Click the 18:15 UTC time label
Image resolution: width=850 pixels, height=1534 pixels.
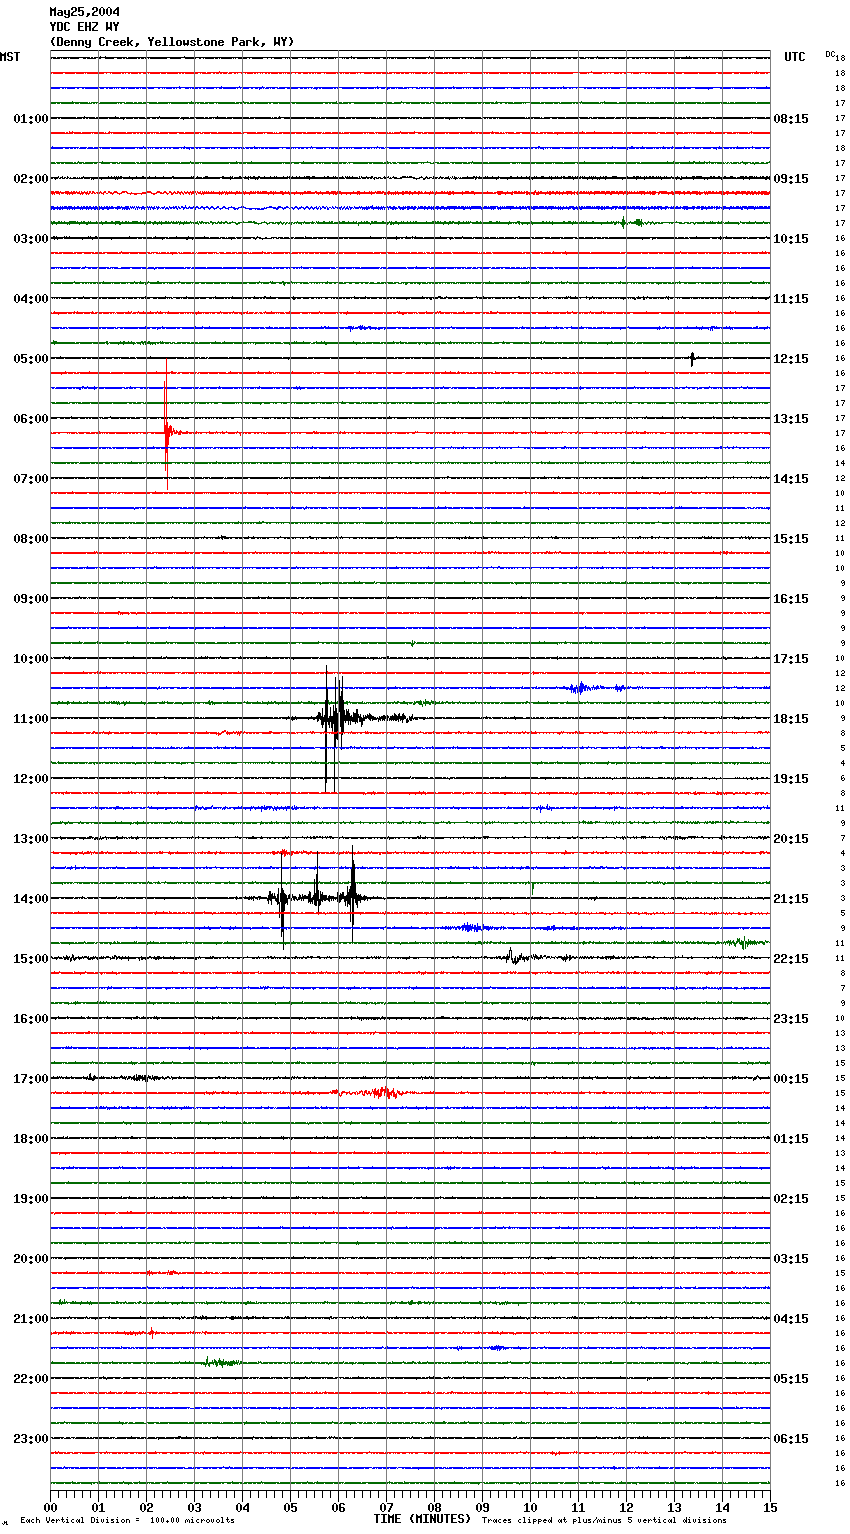791,719
